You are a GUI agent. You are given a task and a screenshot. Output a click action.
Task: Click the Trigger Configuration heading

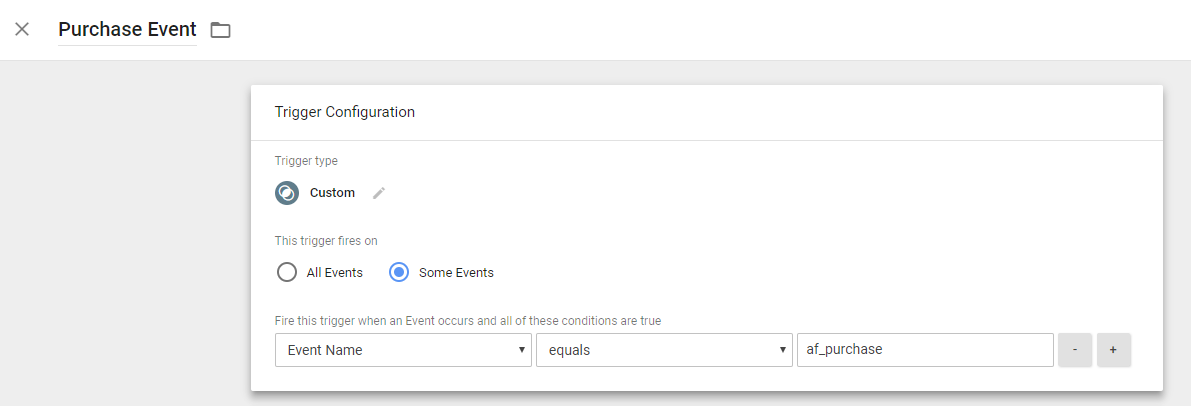click(344, 112)
